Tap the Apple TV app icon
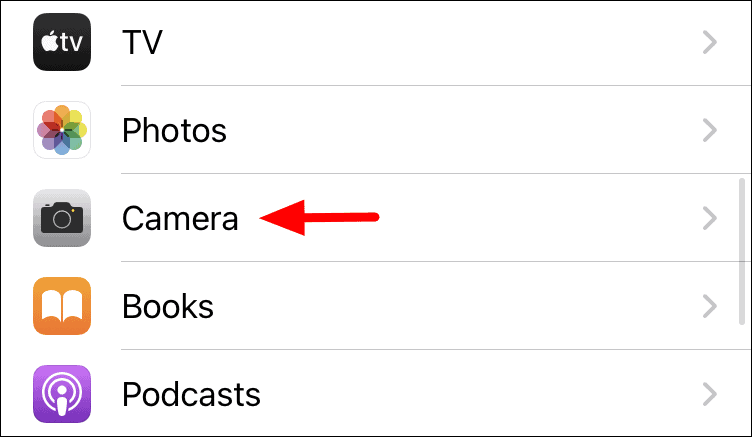 [x=62, y=42]
